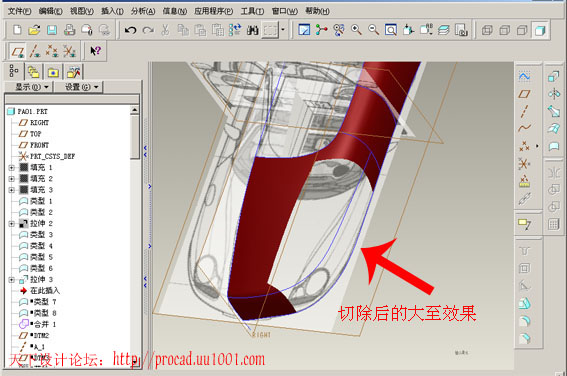
Task: Open the 视图 menu
Action: tap(82, 11)
